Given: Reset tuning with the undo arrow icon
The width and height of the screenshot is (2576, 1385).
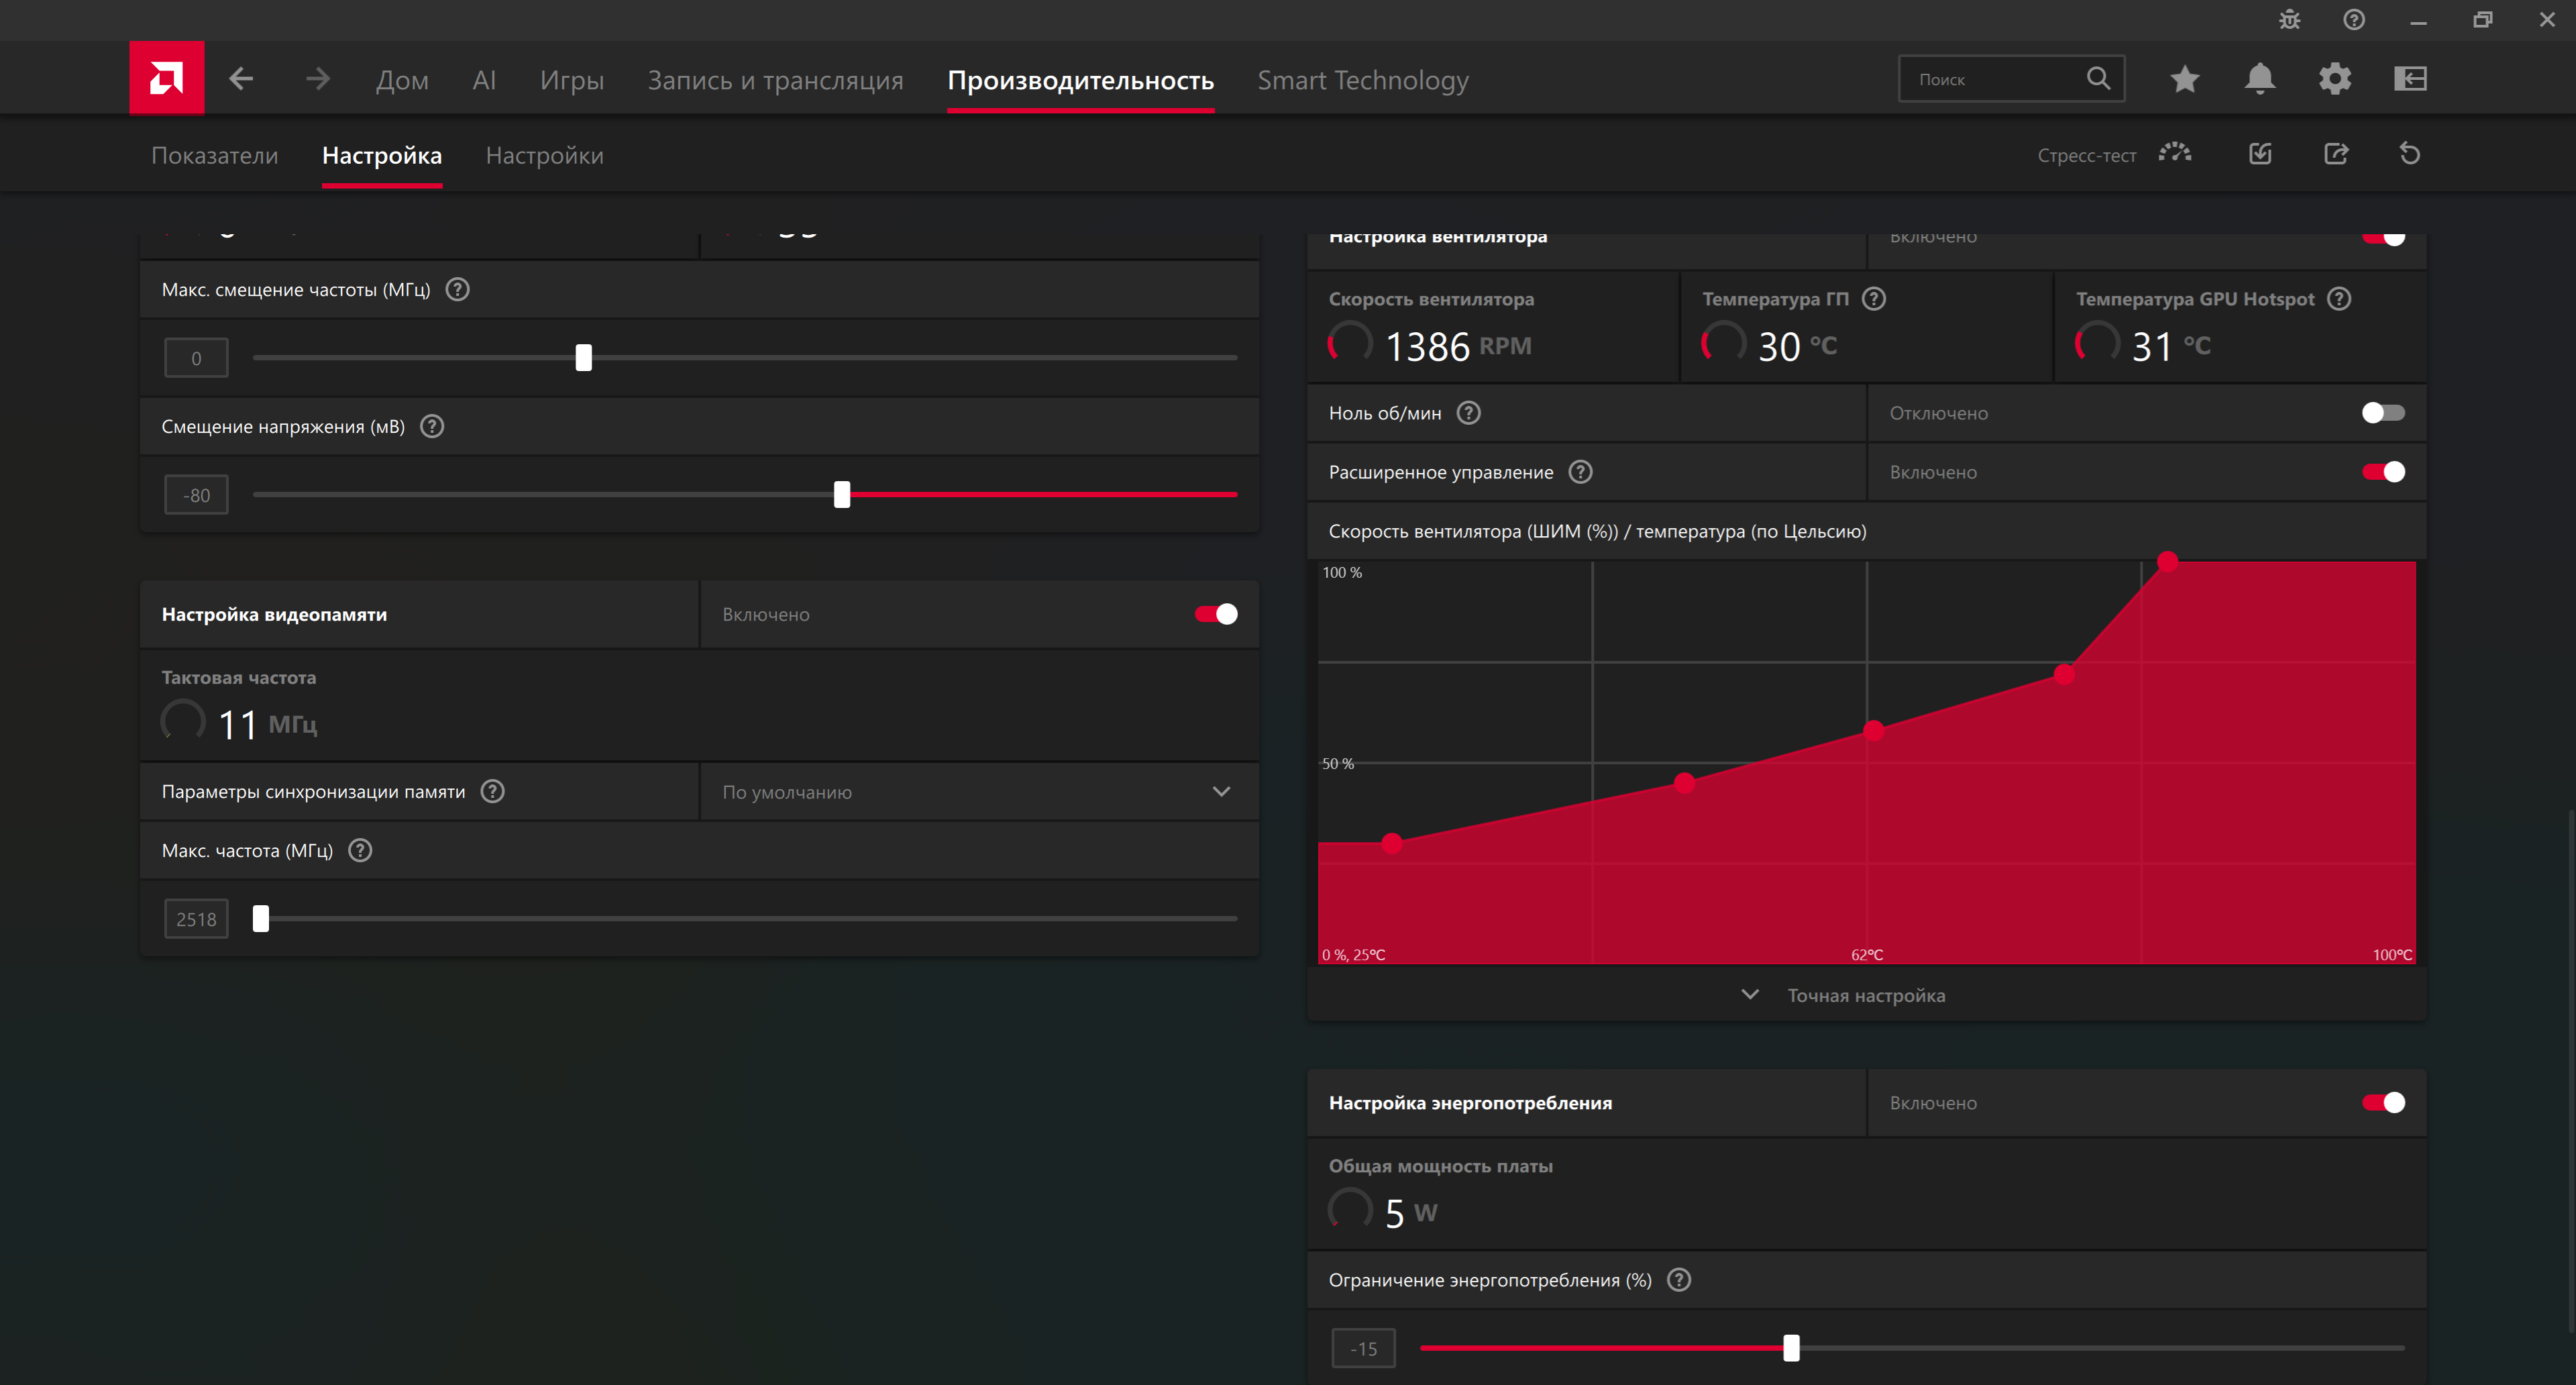Looking at the screenshot, I should point(2409,153).
